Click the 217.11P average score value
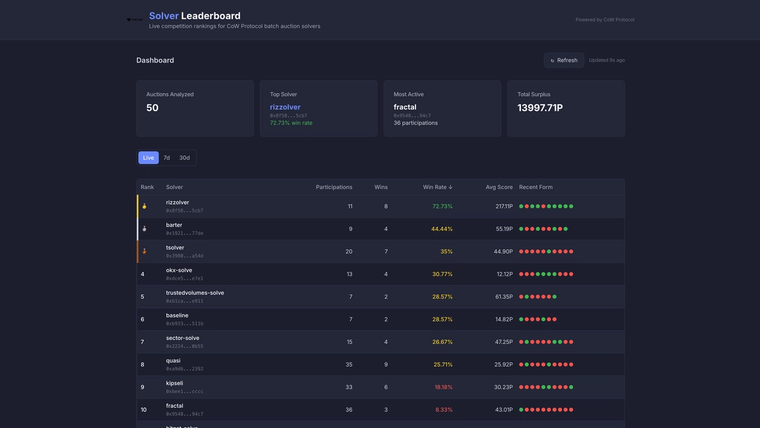The image size is (760, 428). [x=504, y=206]
